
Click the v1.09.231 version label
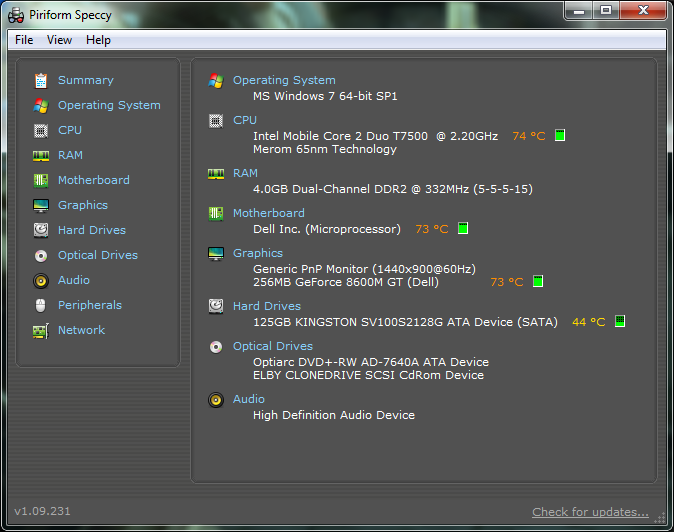pyautogui.click(x=42, y=511)
